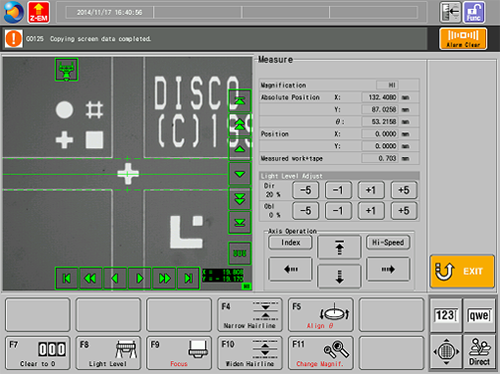
Task: Move axis down with arrow button
Action: point(339,276)
